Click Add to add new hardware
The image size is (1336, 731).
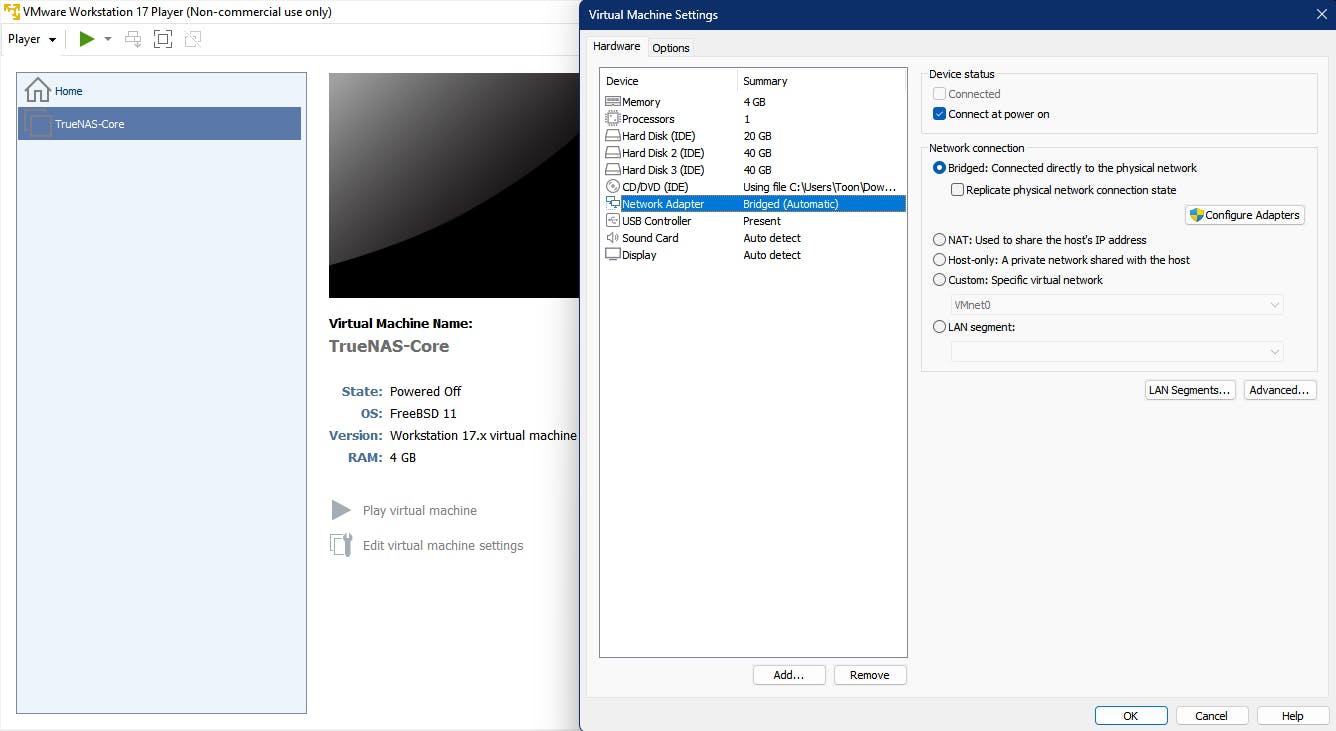[789, 675]
